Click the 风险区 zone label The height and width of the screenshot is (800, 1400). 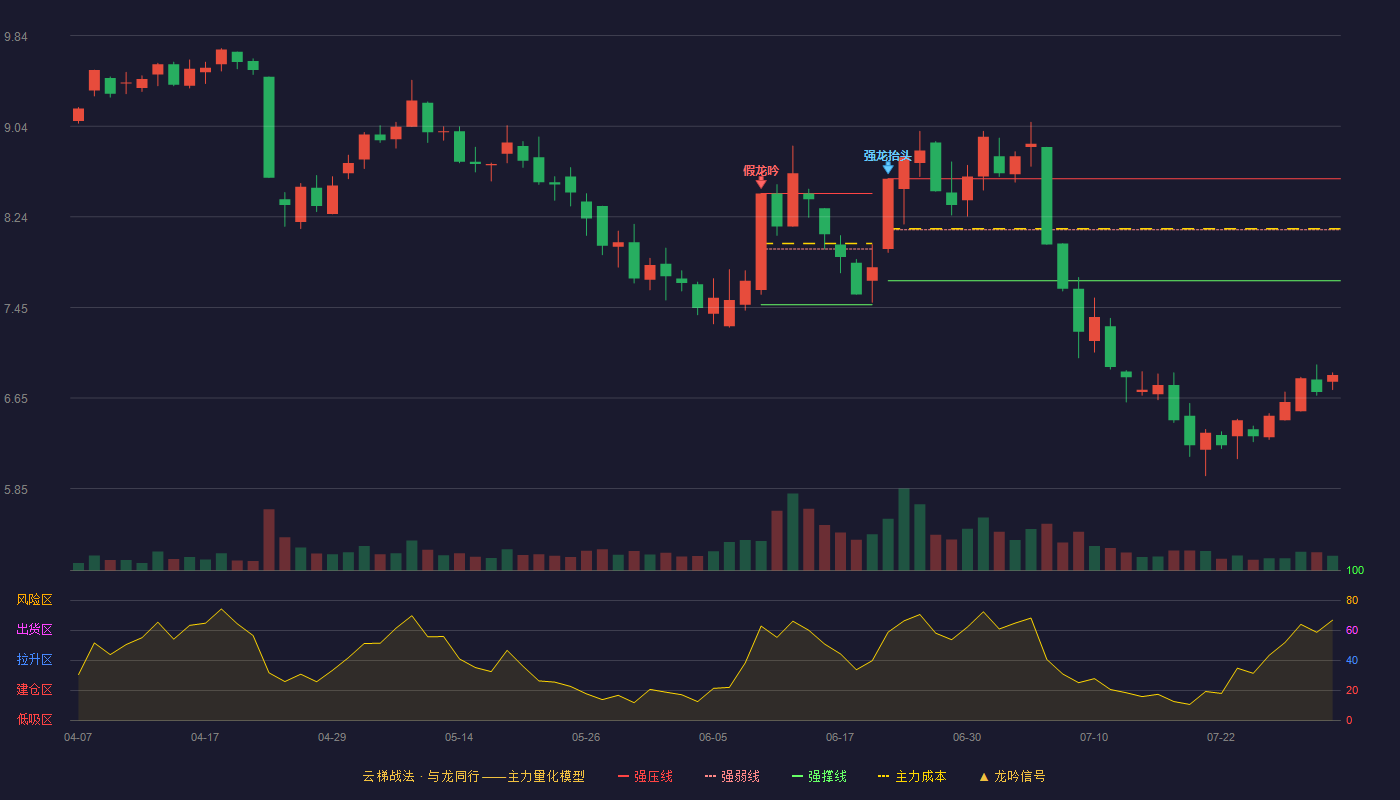point(34,600)
